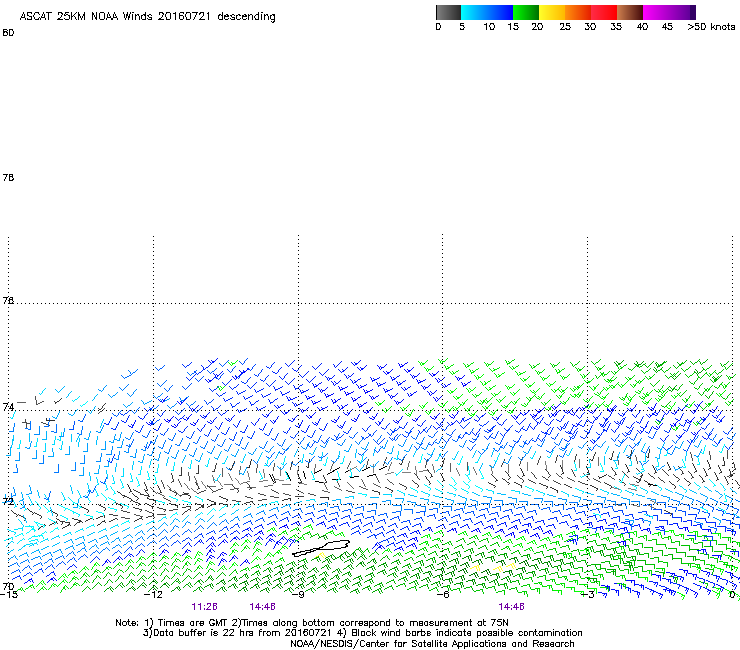Click the island outline on the map
The height and width of the screenshot is (650, 740).
(x=321, y=548)
